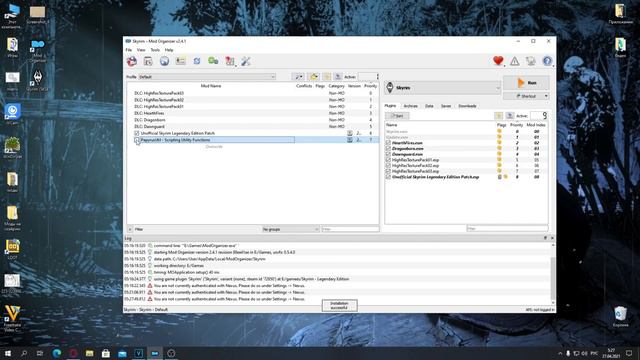Expand the mod list Filter panel
The image size is (640, 360).
[x=130, y=229]
